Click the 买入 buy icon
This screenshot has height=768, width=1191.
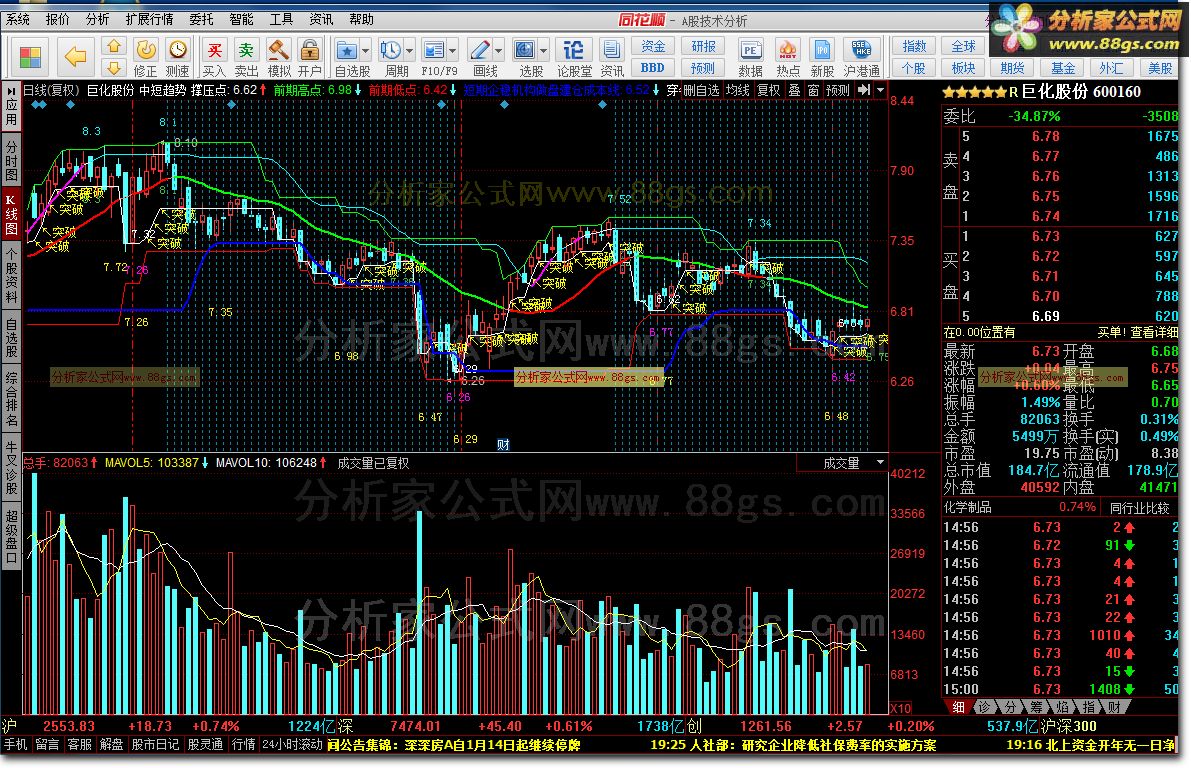(214, 50)
